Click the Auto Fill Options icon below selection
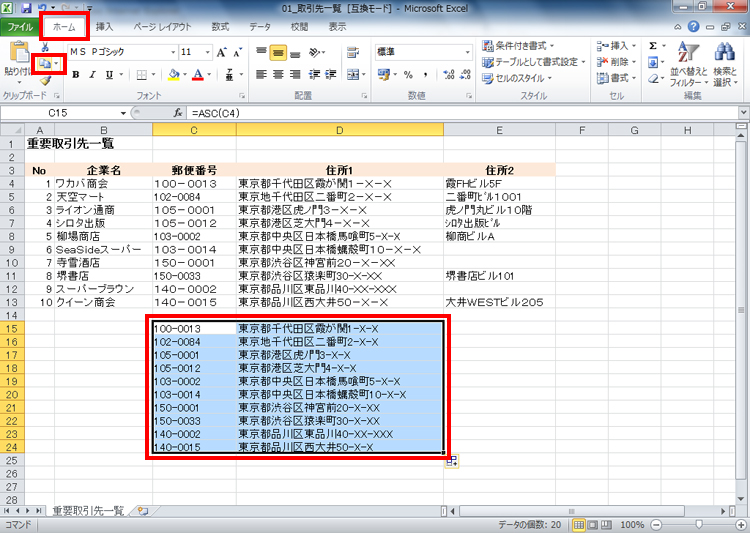Image resolution: width=750 pixels, height=533 pixels. coord(452,461)
